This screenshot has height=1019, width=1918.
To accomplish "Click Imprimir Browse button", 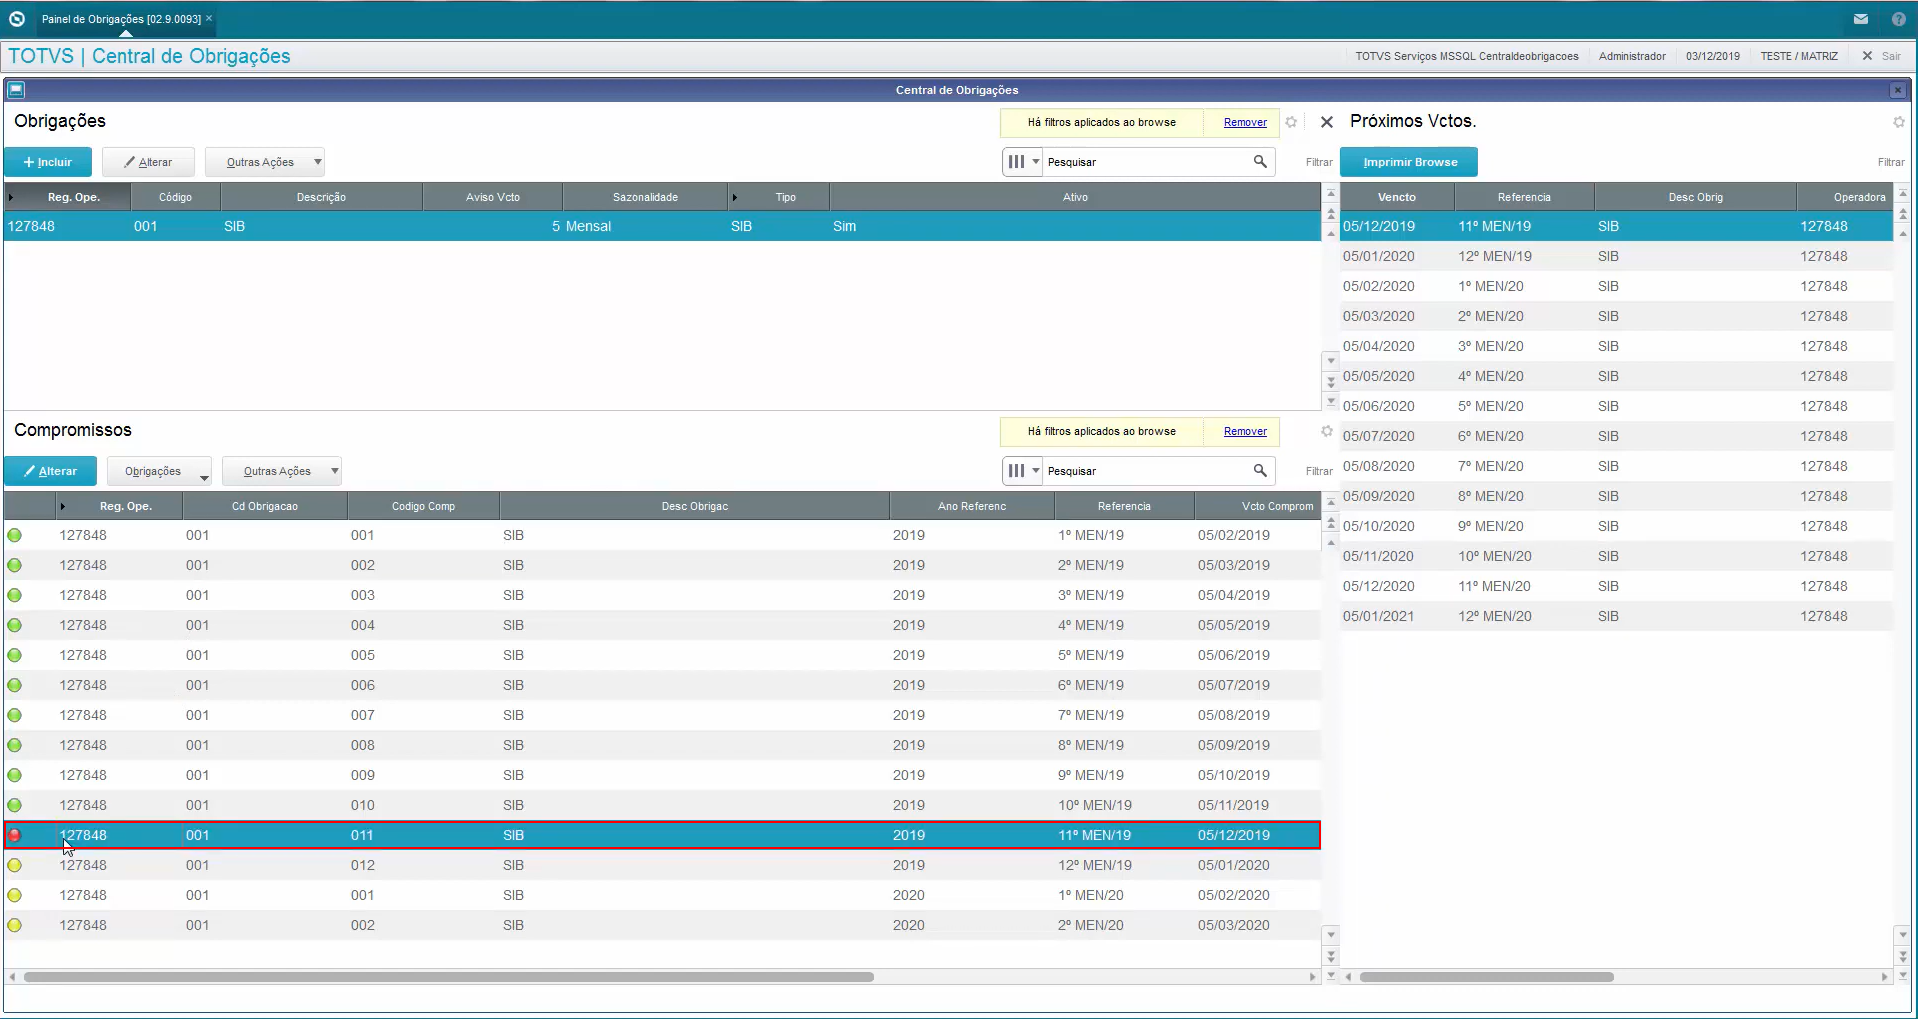I will pyautogui.click(x=1409, y=162).
